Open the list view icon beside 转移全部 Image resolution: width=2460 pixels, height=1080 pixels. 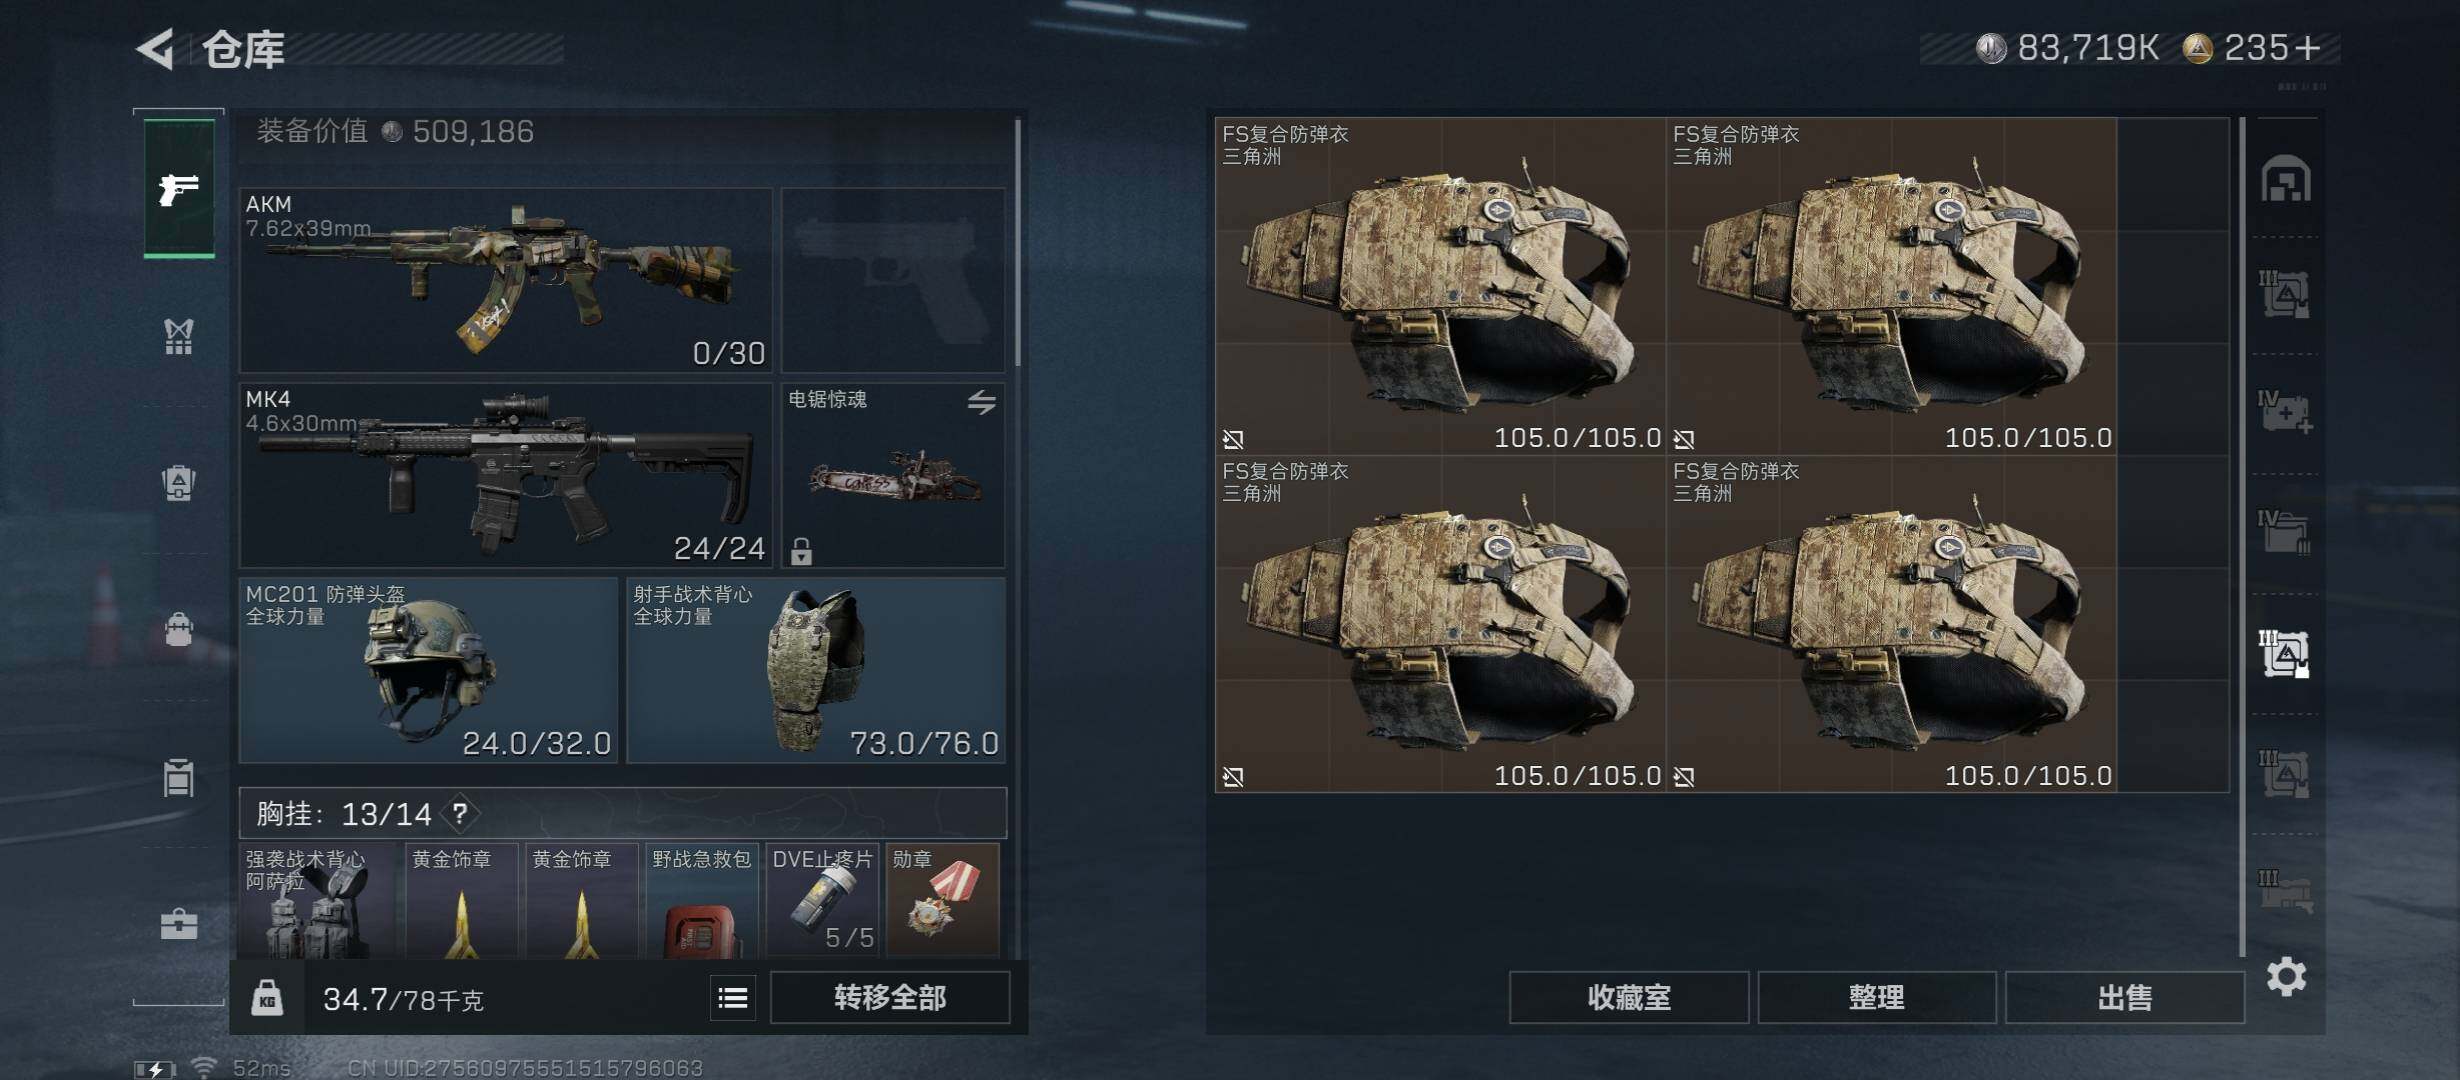click(x=733, y=997)
